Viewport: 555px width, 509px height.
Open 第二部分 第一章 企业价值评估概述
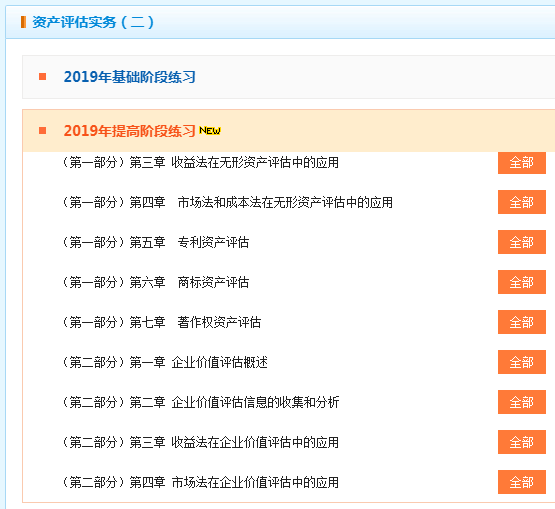pos(165,362)
